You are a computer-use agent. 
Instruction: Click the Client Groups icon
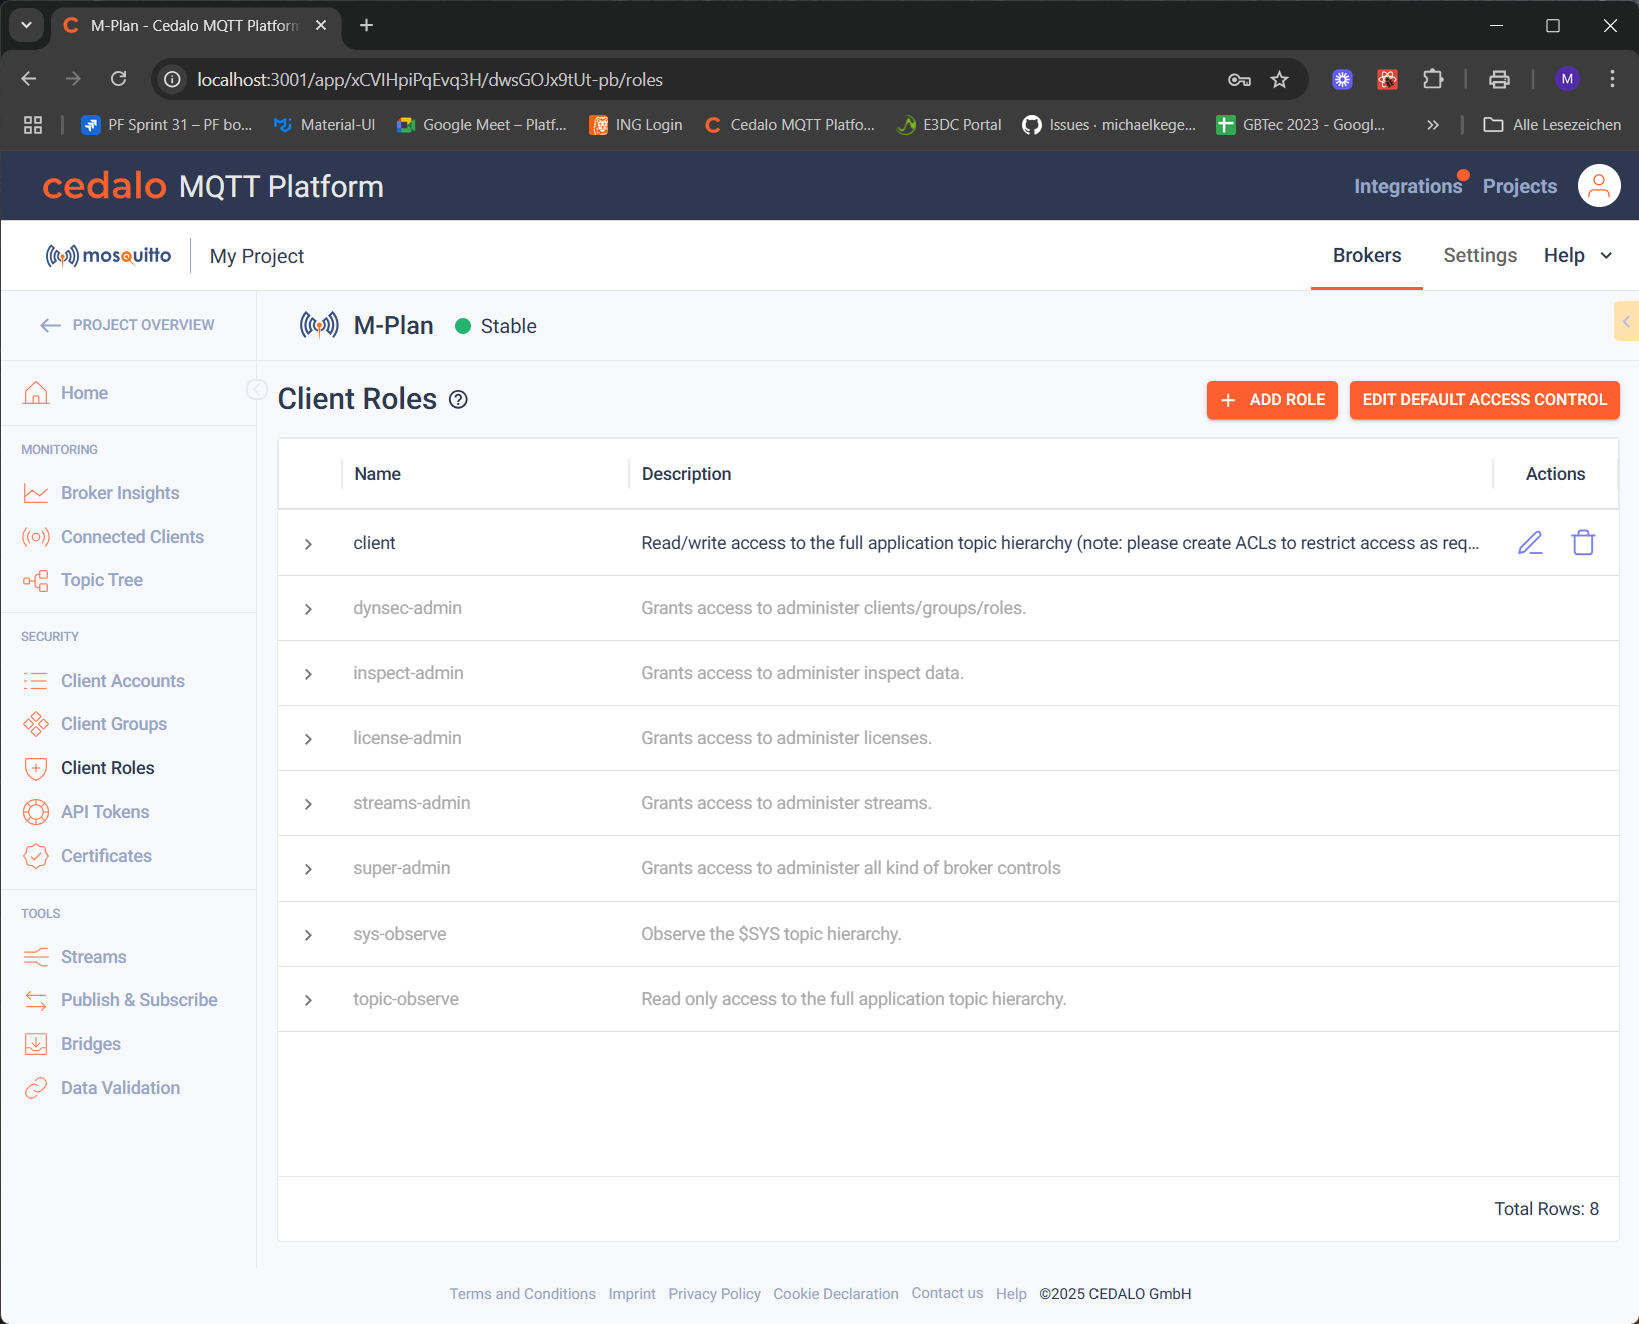[x=36, y=724]
